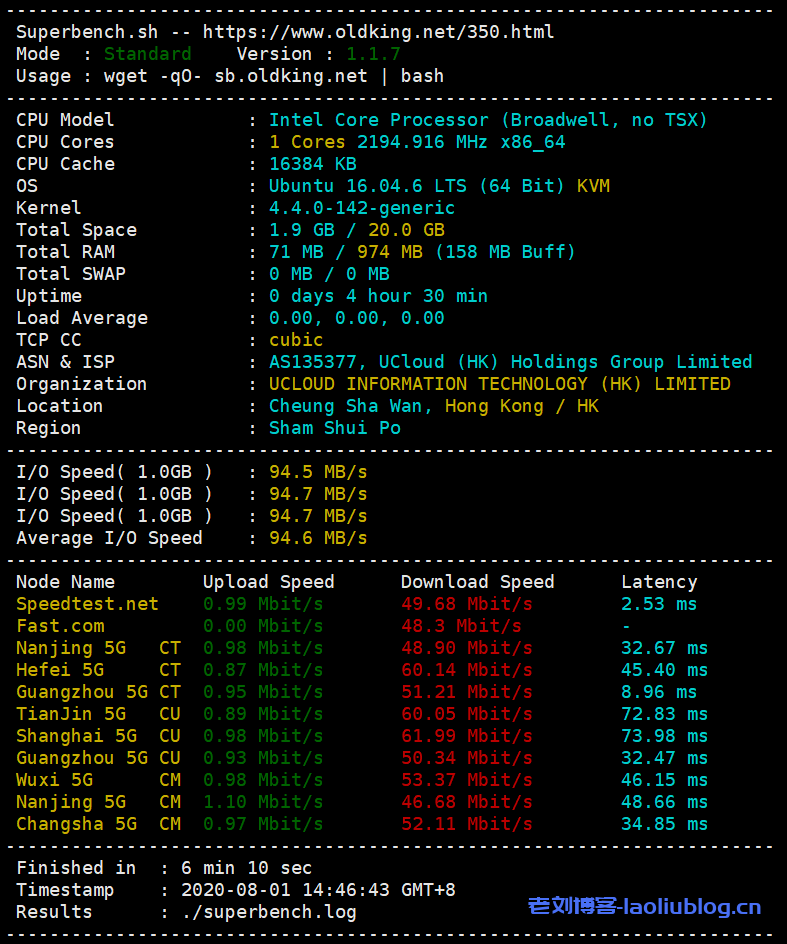Click the UCLOUD INFORMATION TECHNOLOGY organization text

pyautogui.click(x=499, y=384)
